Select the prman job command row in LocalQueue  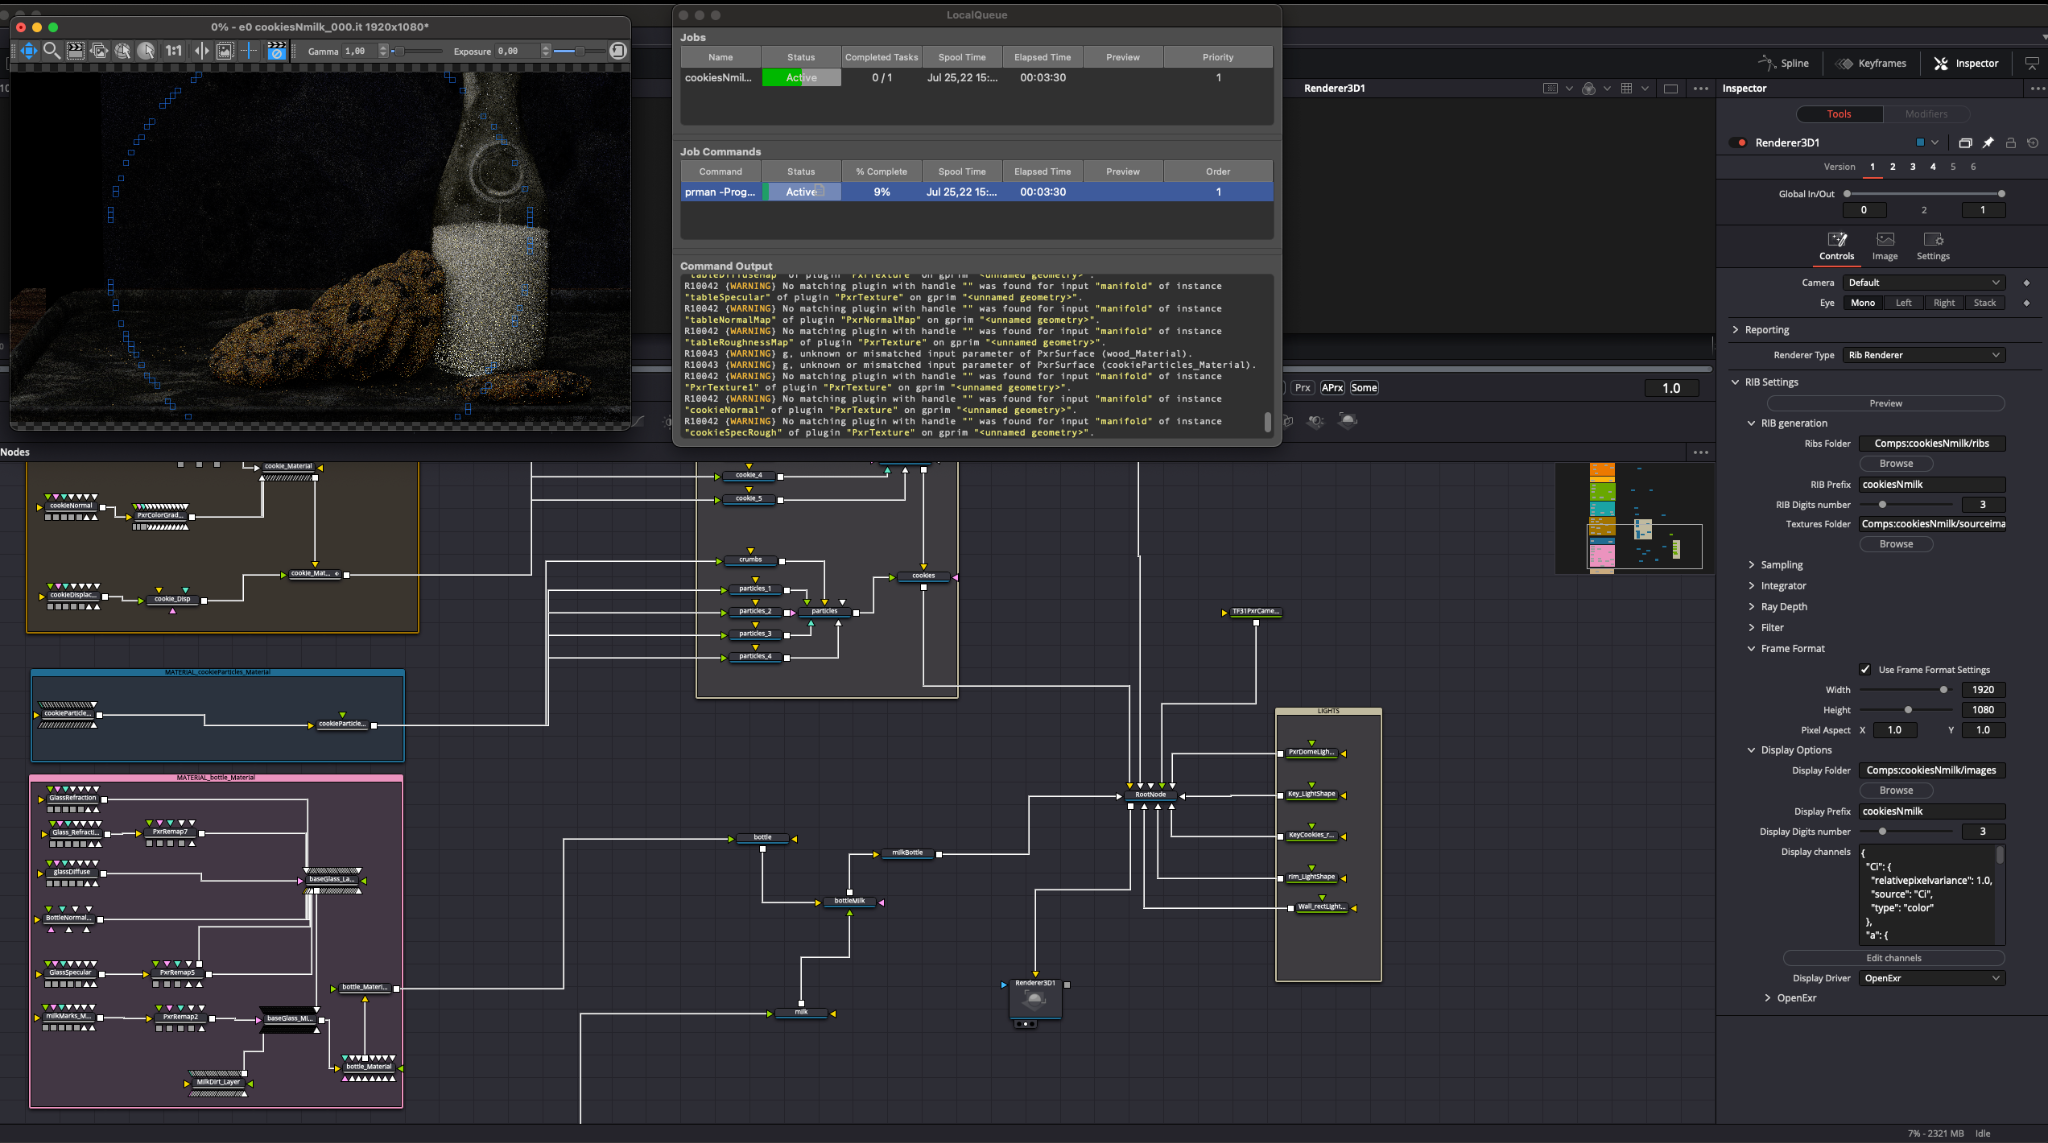tap(977, 192)
